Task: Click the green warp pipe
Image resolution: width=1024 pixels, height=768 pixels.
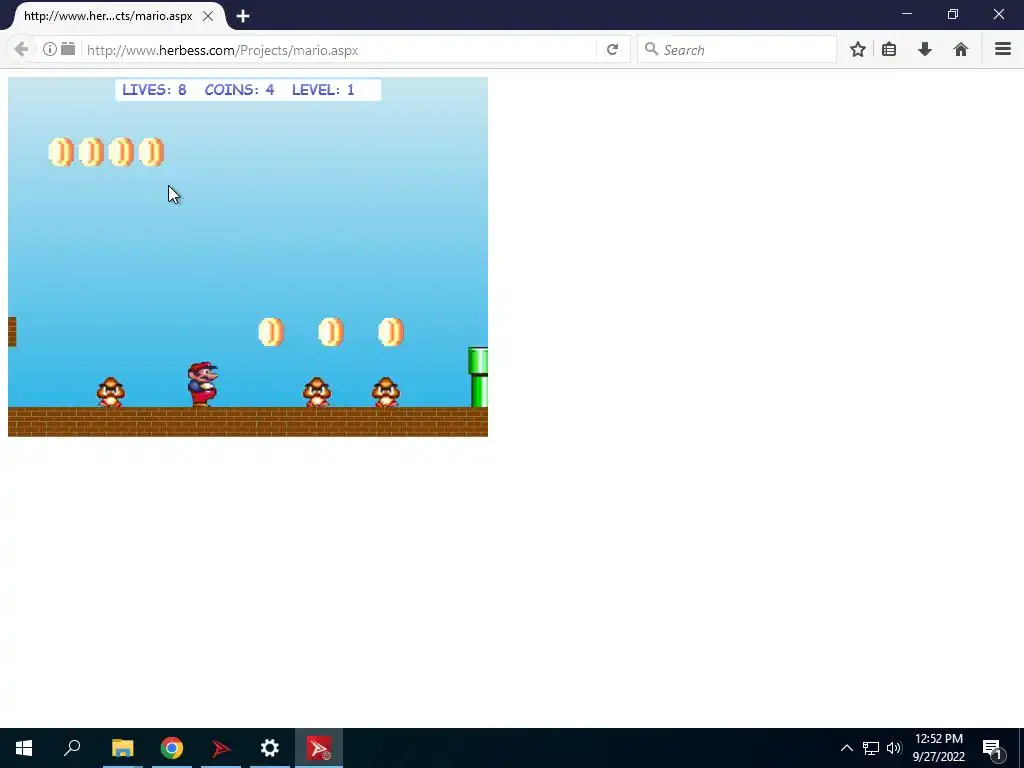Action: 478,377
